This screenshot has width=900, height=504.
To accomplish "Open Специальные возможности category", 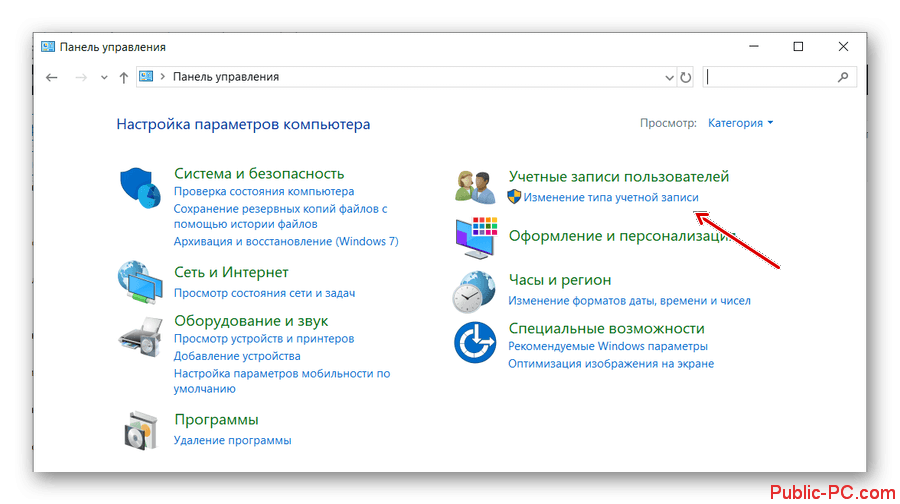I will coord(607,328).
